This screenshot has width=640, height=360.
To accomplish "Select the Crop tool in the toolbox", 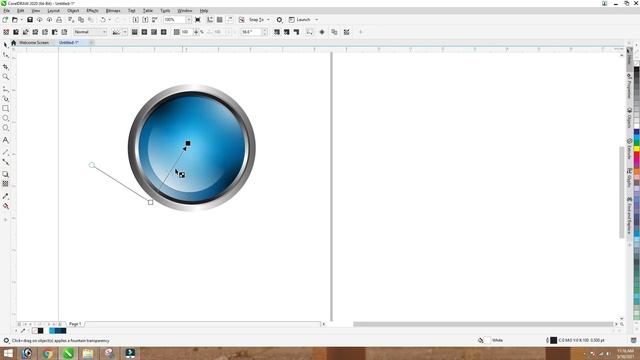I will click(5, 67).
